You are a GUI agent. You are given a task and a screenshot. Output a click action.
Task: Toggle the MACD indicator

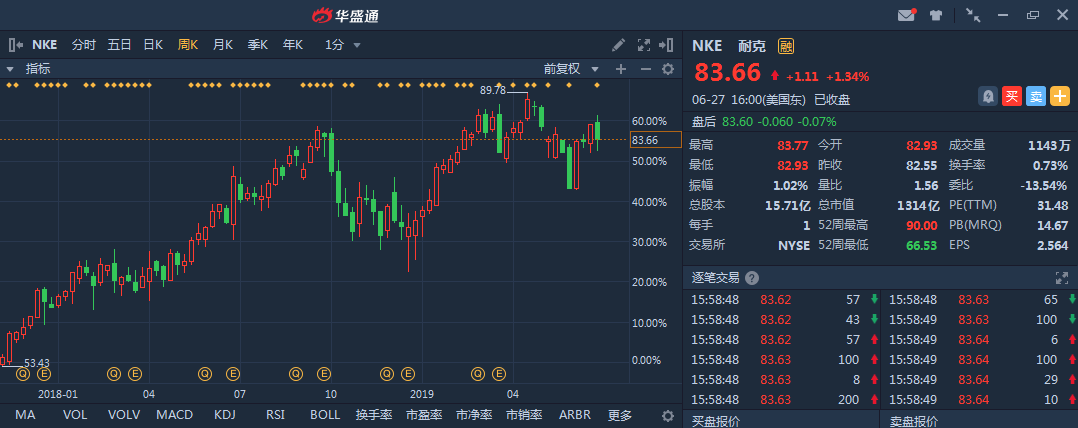[173, 415]
